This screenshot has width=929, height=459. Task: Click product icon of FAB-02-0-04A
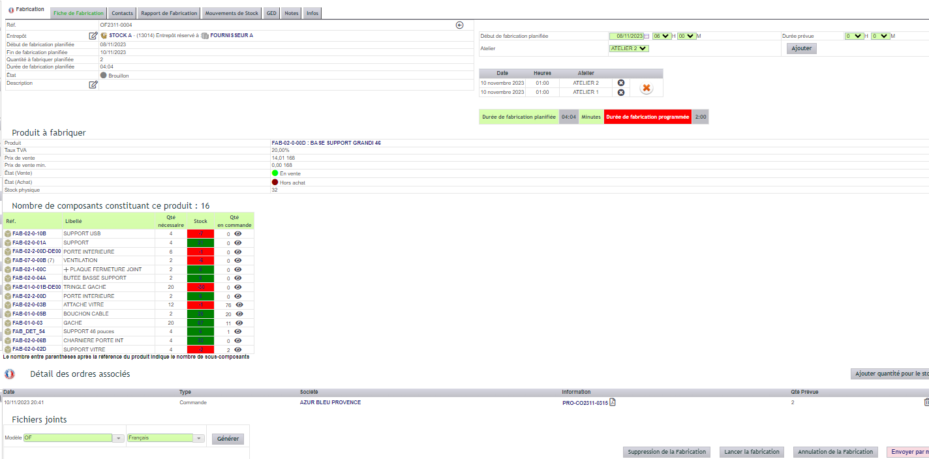pos(8,278)
